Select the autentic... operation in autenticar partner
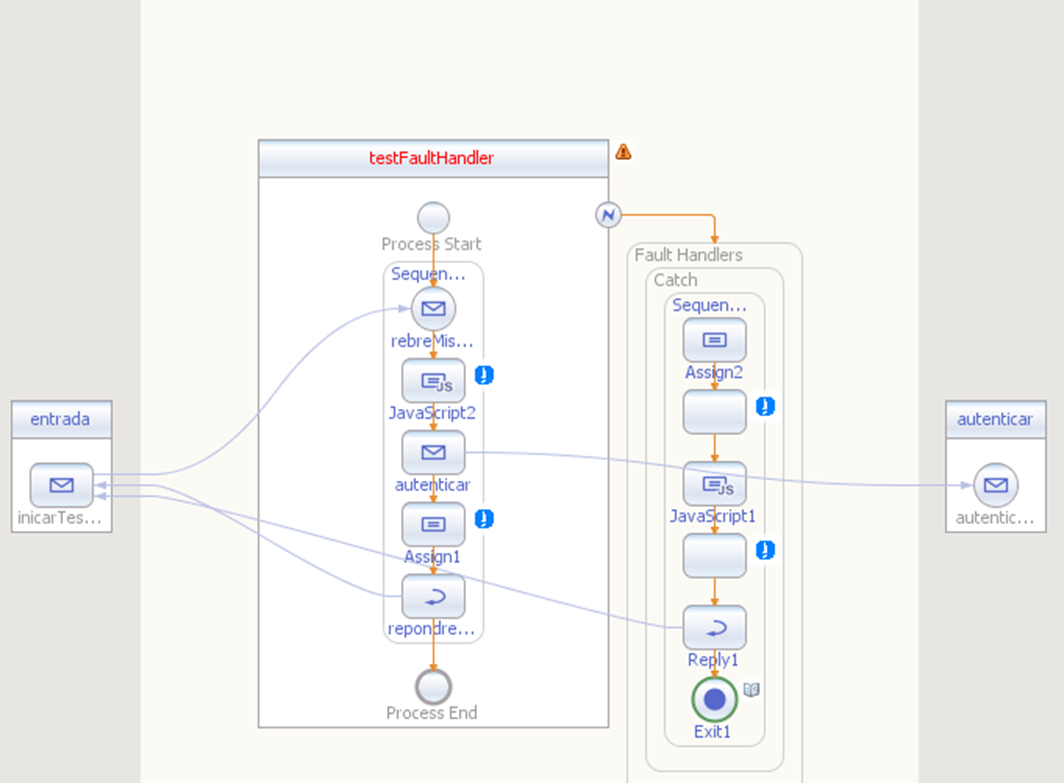This screenshot has height=783, width=1064. [x=995, y=485]
